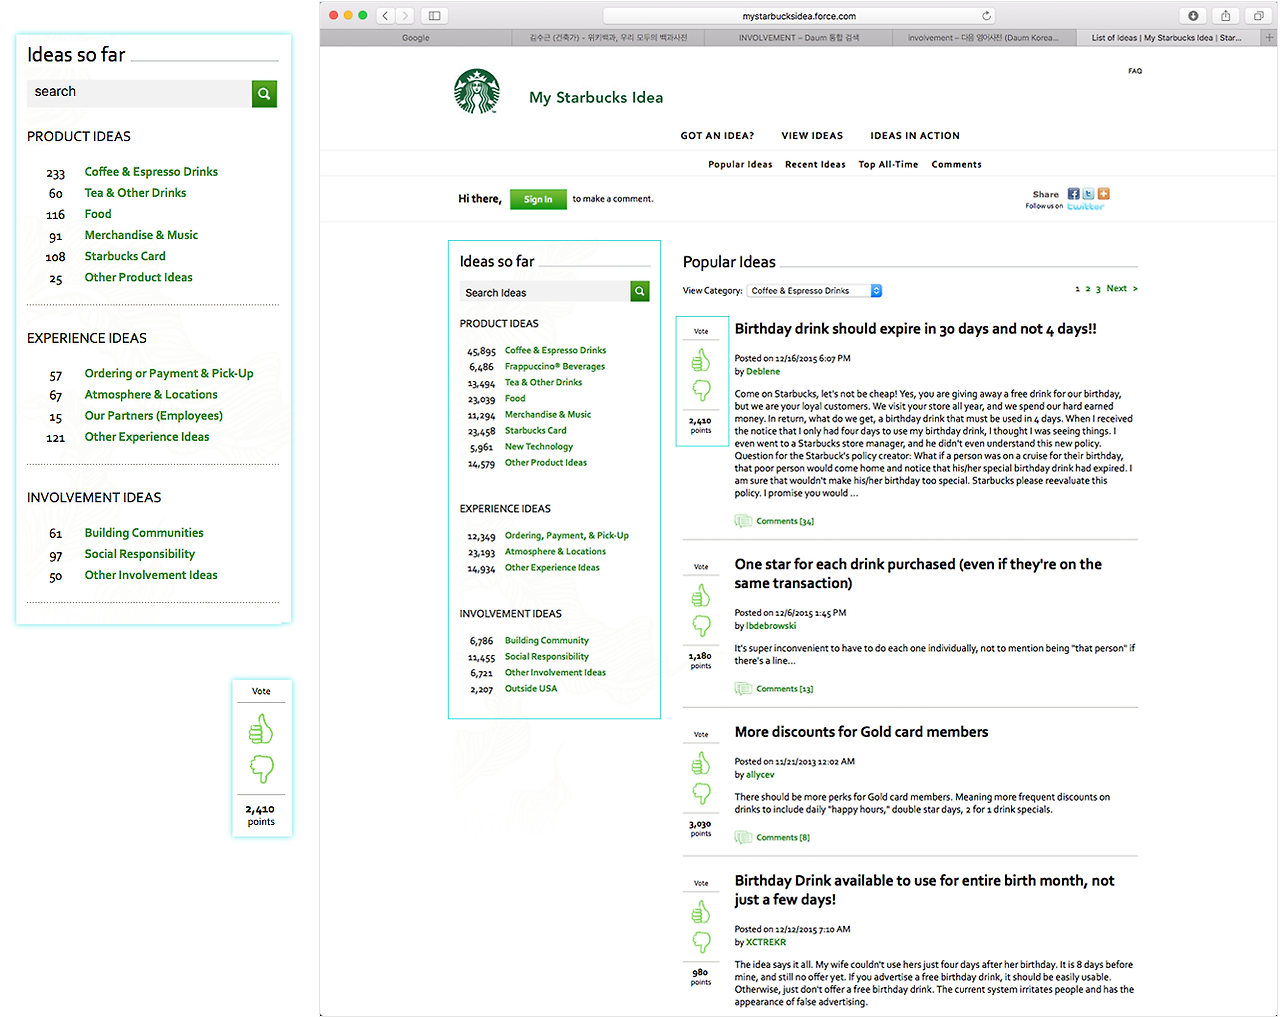
Task: Thumbs up the 30 days birthday drink idea
Action: click(x=701, y=360)
